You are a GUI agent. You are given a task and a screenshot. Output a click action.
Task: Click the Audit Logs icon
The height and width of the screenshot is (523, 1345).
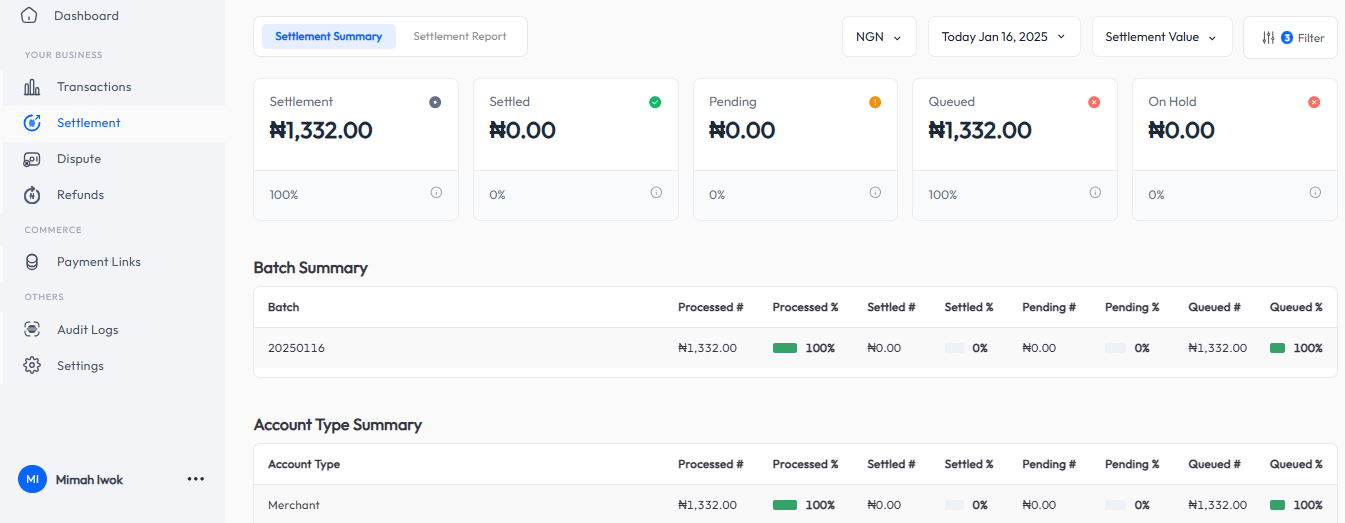32,330
